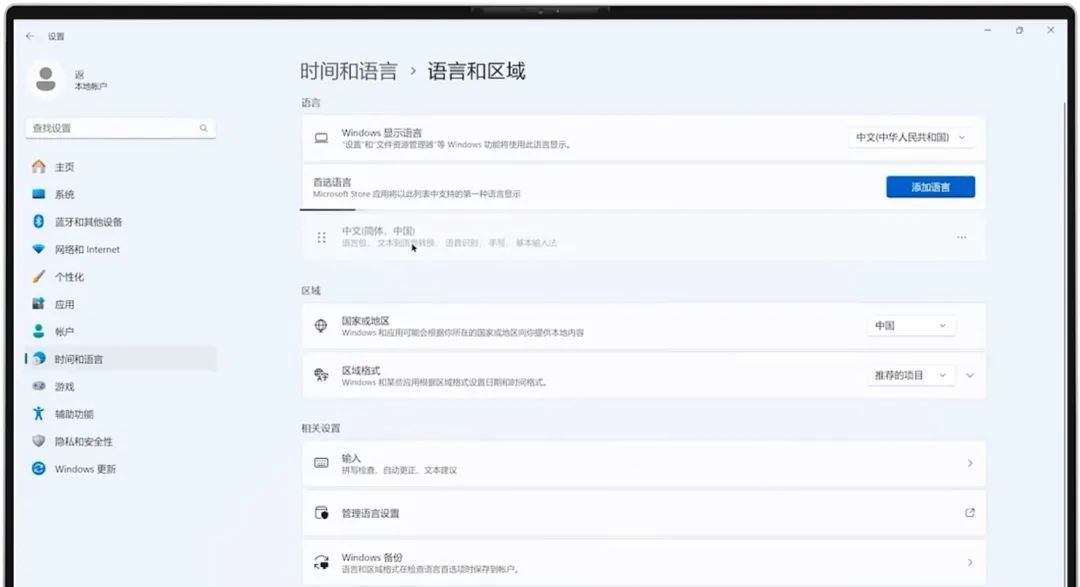1080x587 pixels.
Task: Open Windows 备份 row chevron
Action: (x=970, y=562)
